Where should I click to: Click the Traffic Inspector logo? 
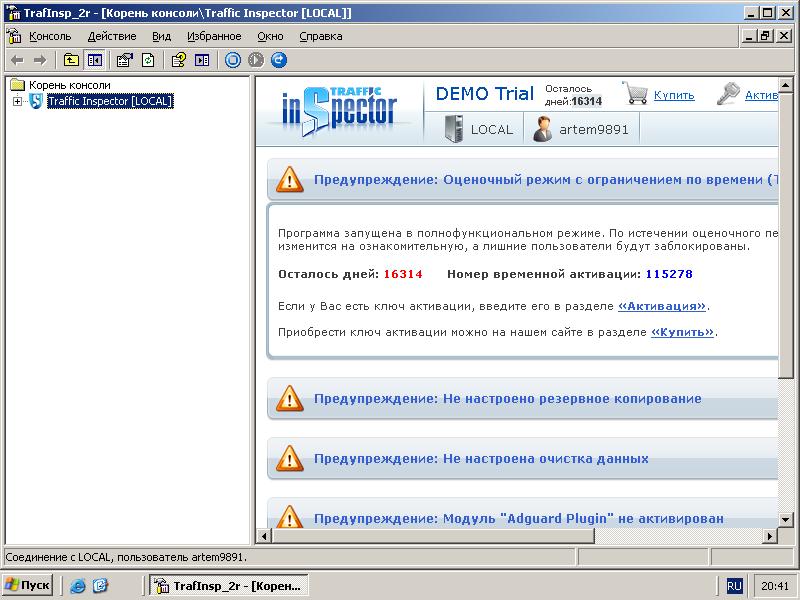click(339, 111)
